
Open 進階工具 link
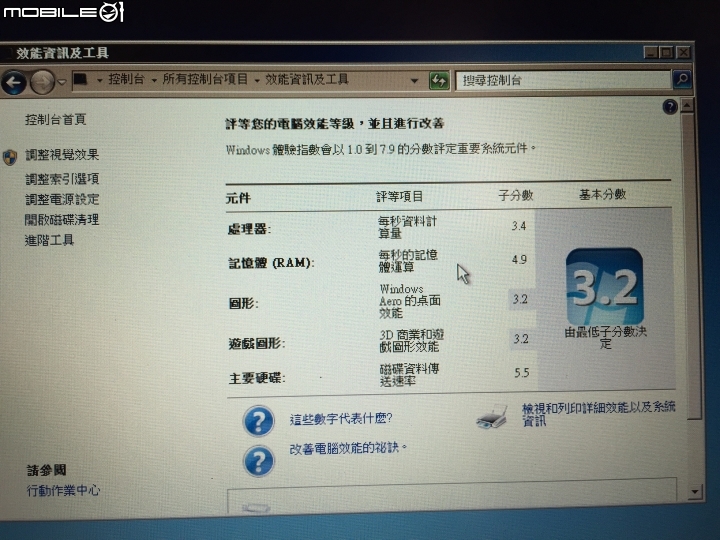point(49,240)
